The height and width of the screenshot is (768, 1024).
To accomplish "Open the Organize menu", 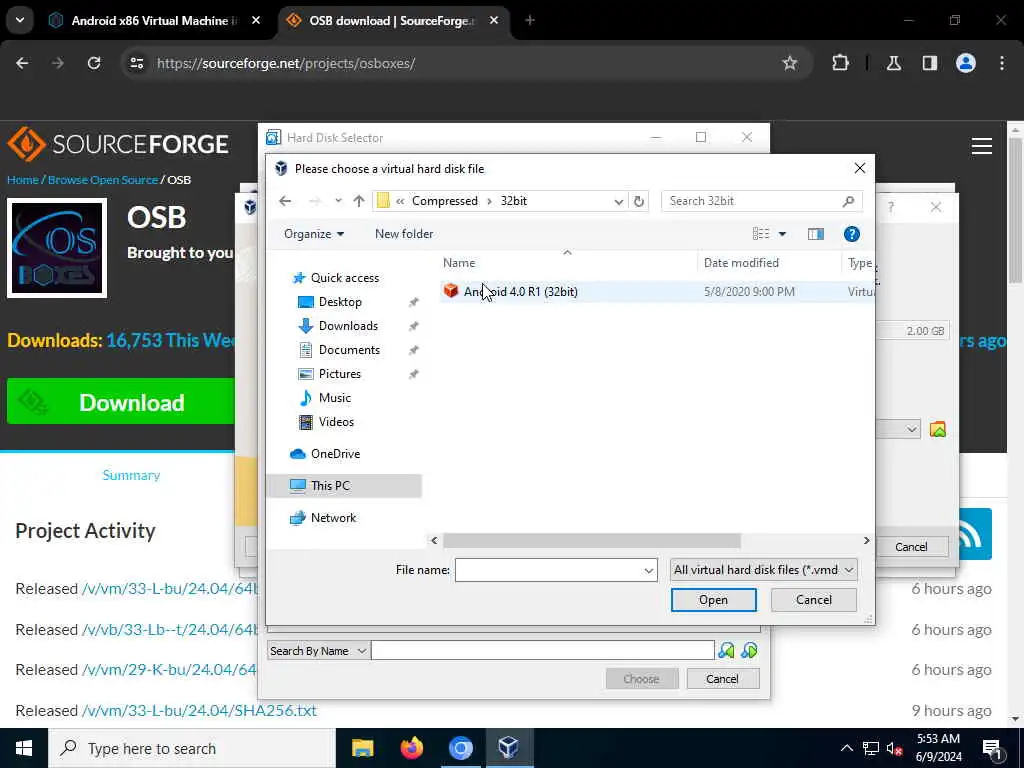I will [314, 234].
